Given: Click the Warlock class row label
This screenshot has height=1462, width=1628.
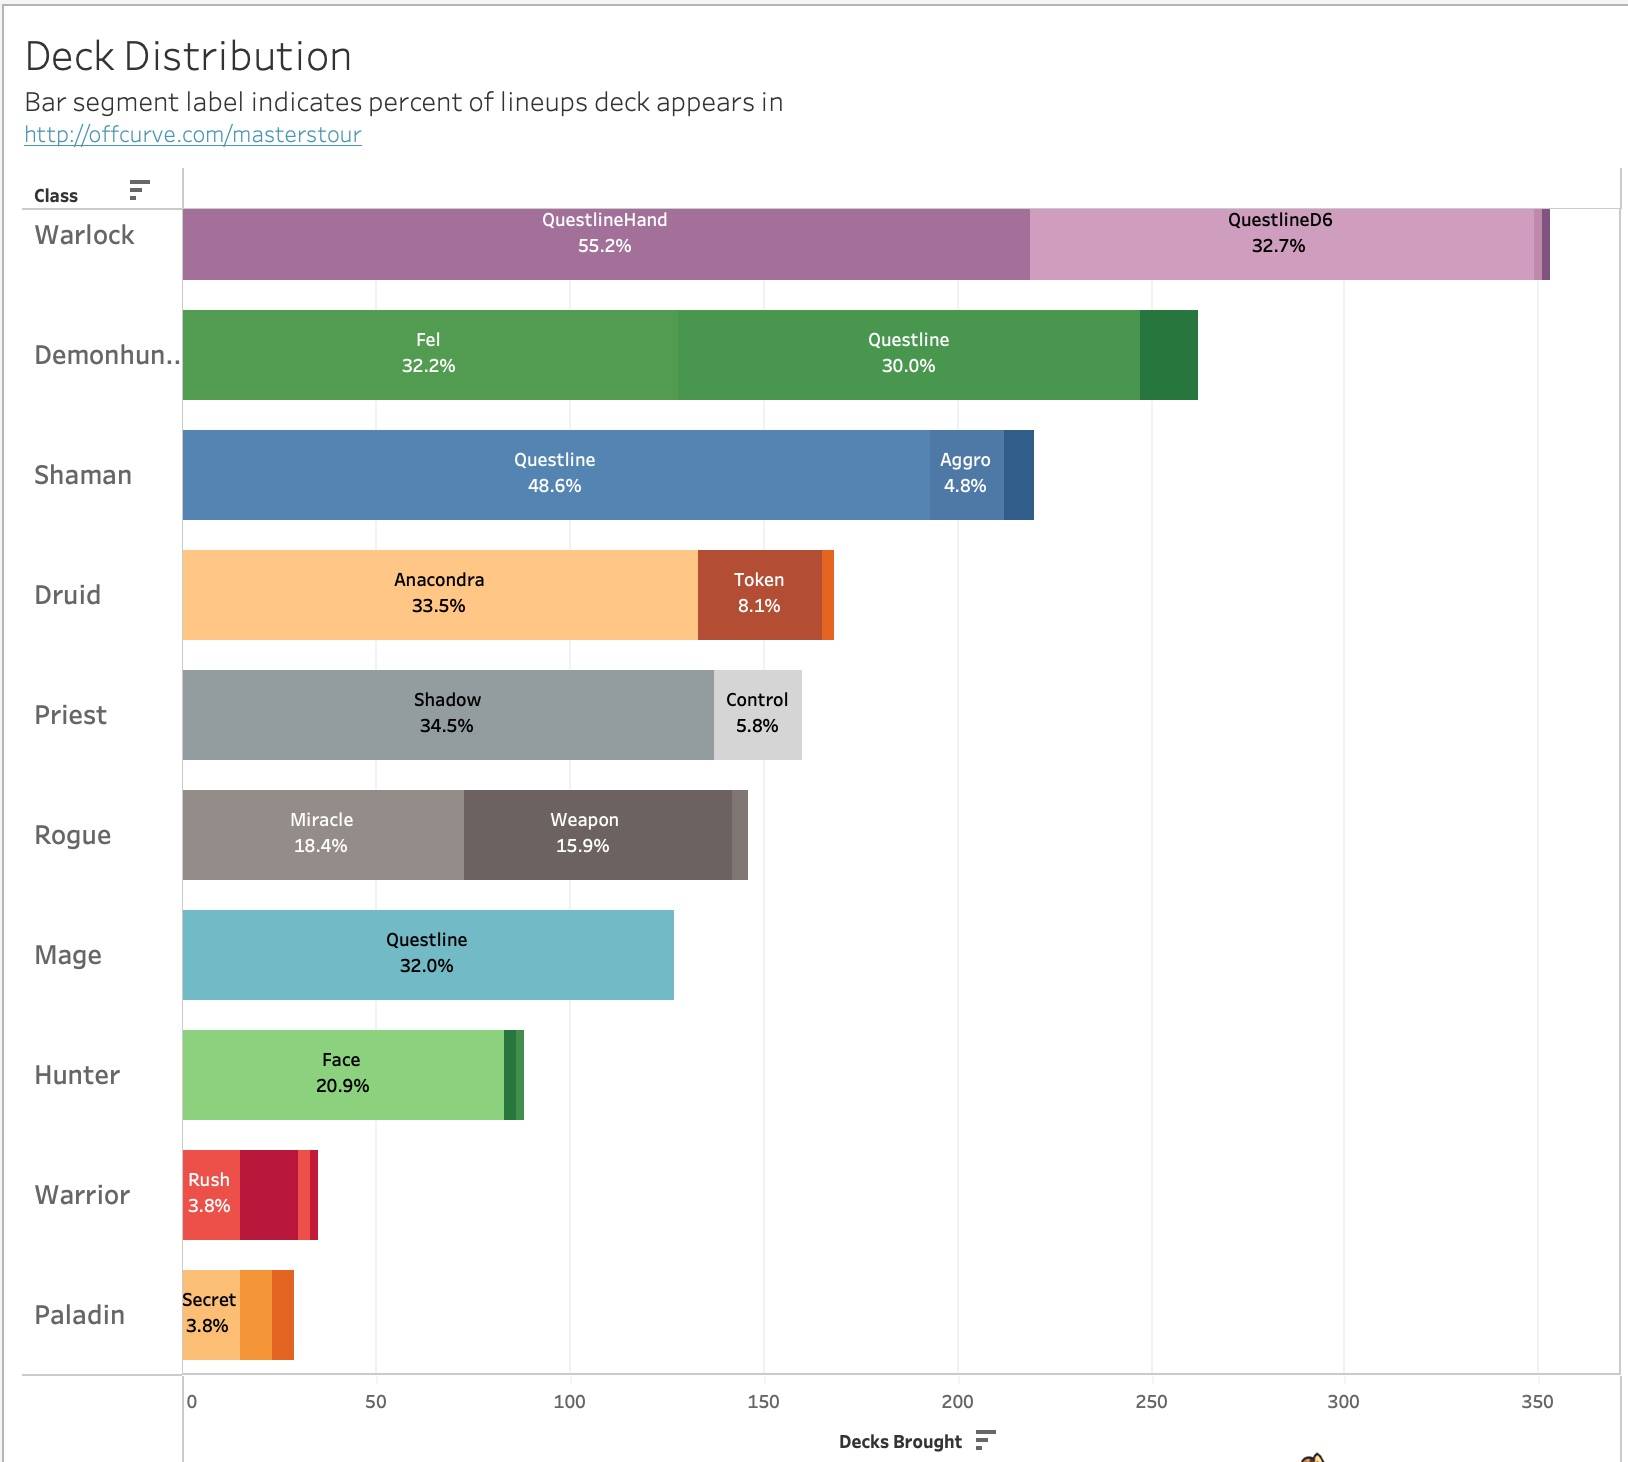Looking at the screenshot, I should [x=84, y=235].
